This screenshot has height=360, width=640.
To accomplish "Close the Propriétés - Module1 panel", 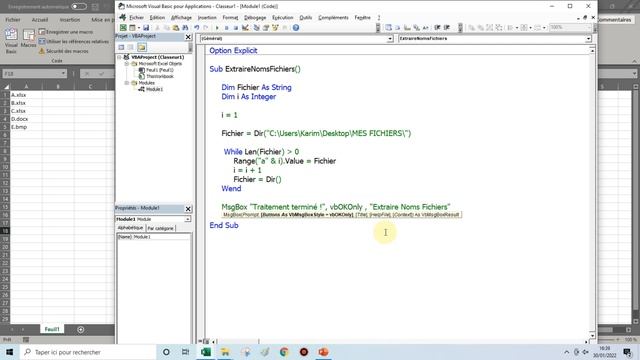I will (188, 209).
